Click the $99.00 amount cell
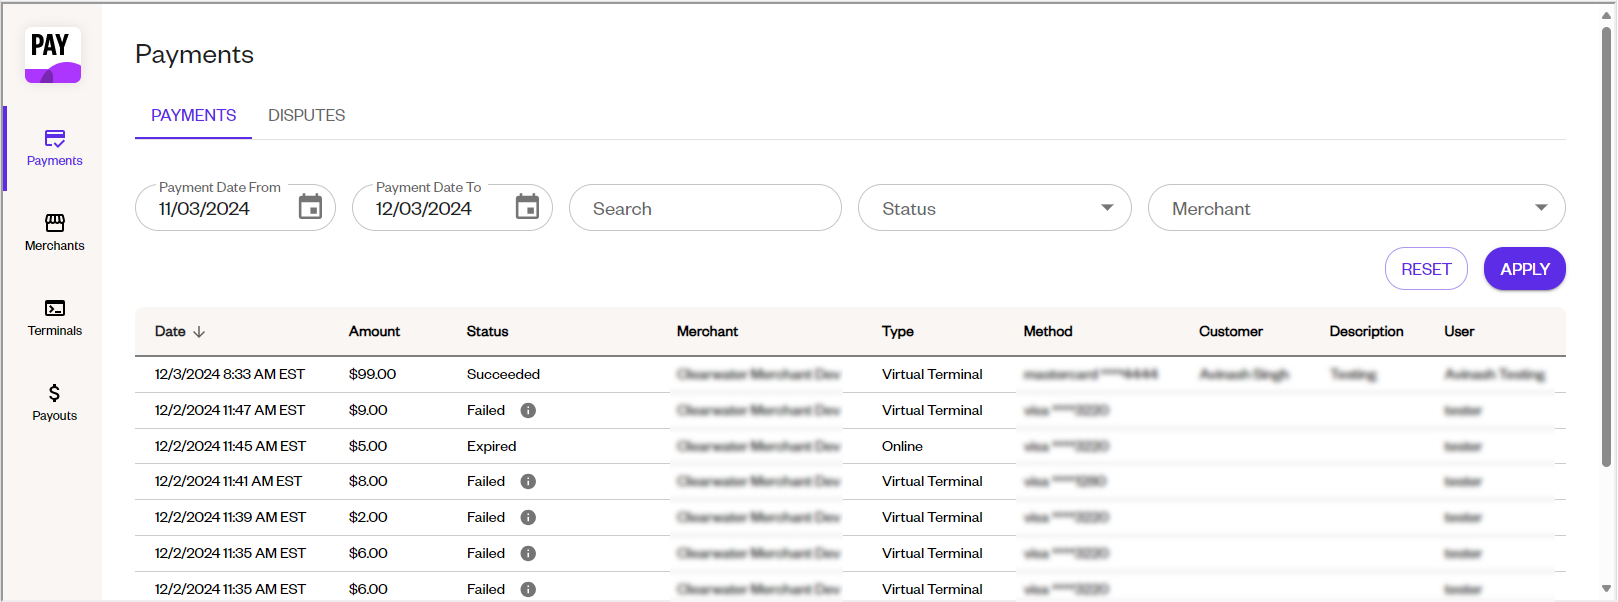 point(372,374)
